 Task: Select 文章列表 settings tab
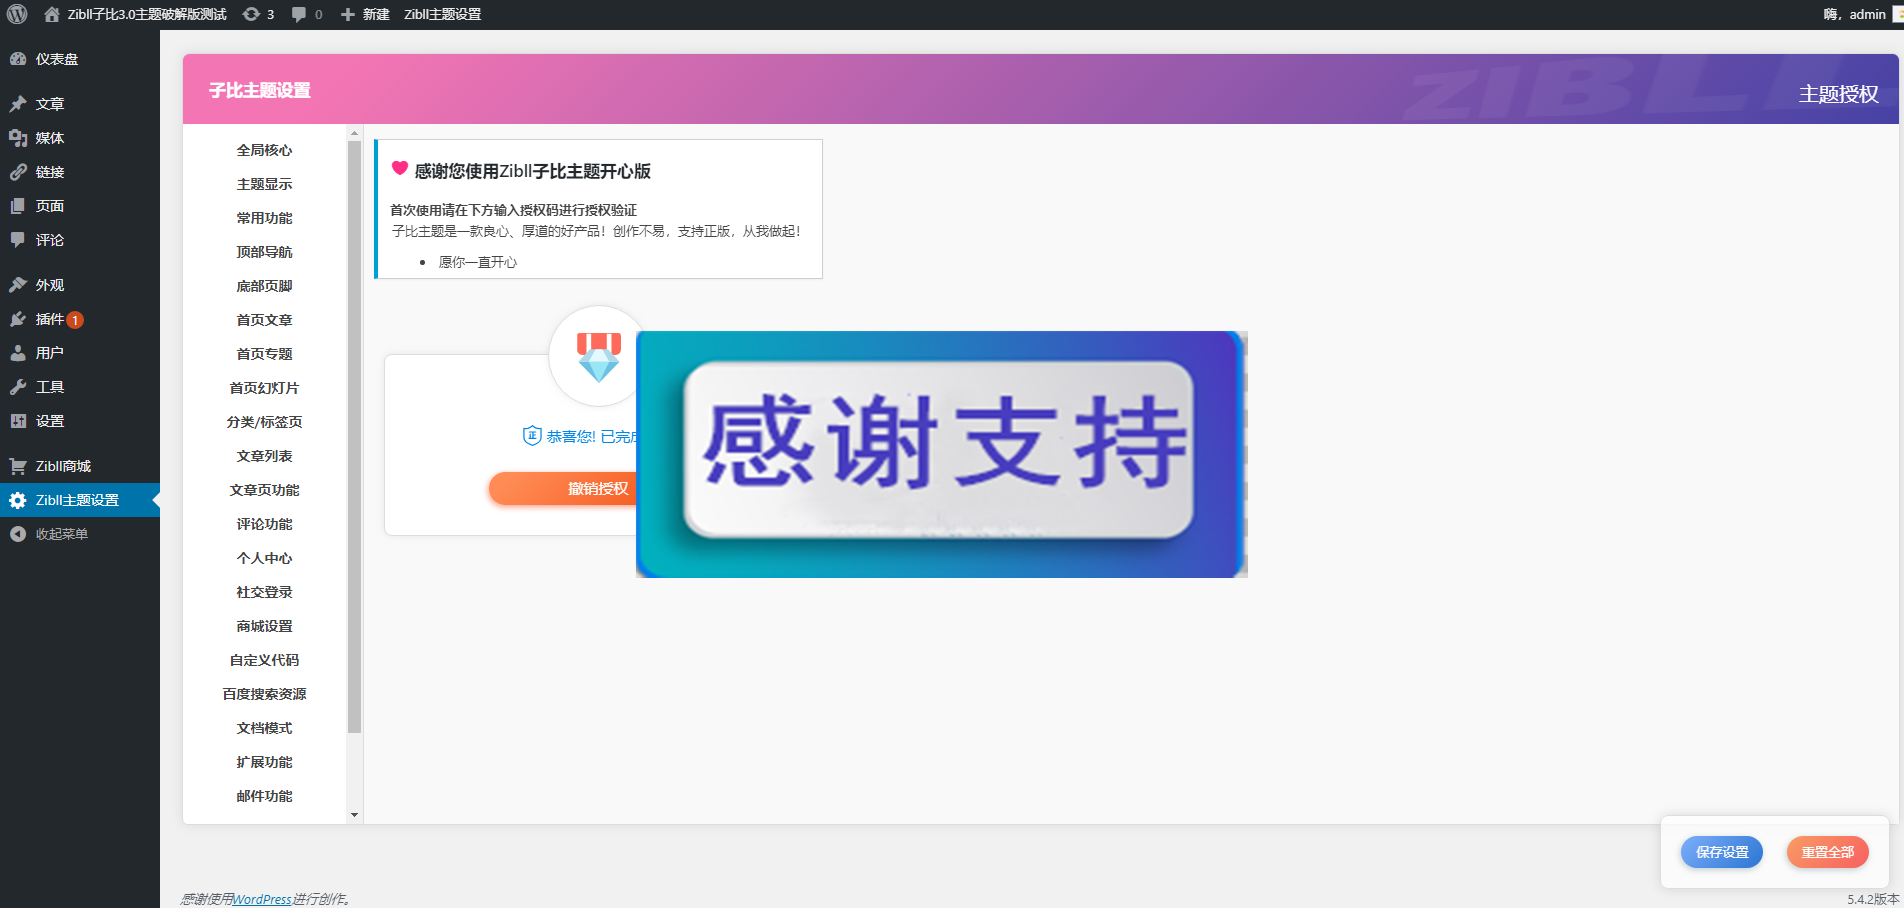coord(264,456)
